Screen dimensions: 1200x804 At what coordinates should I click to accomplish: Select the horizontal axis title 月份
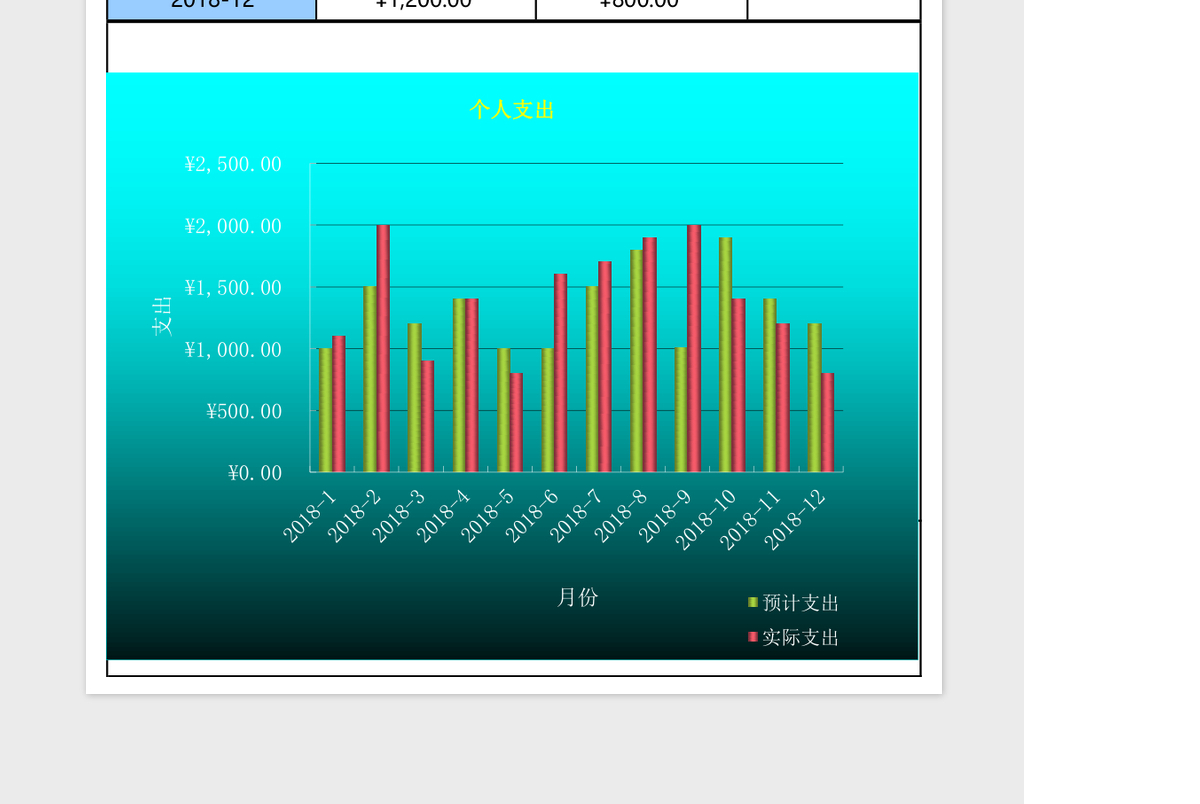click(578, 597)
